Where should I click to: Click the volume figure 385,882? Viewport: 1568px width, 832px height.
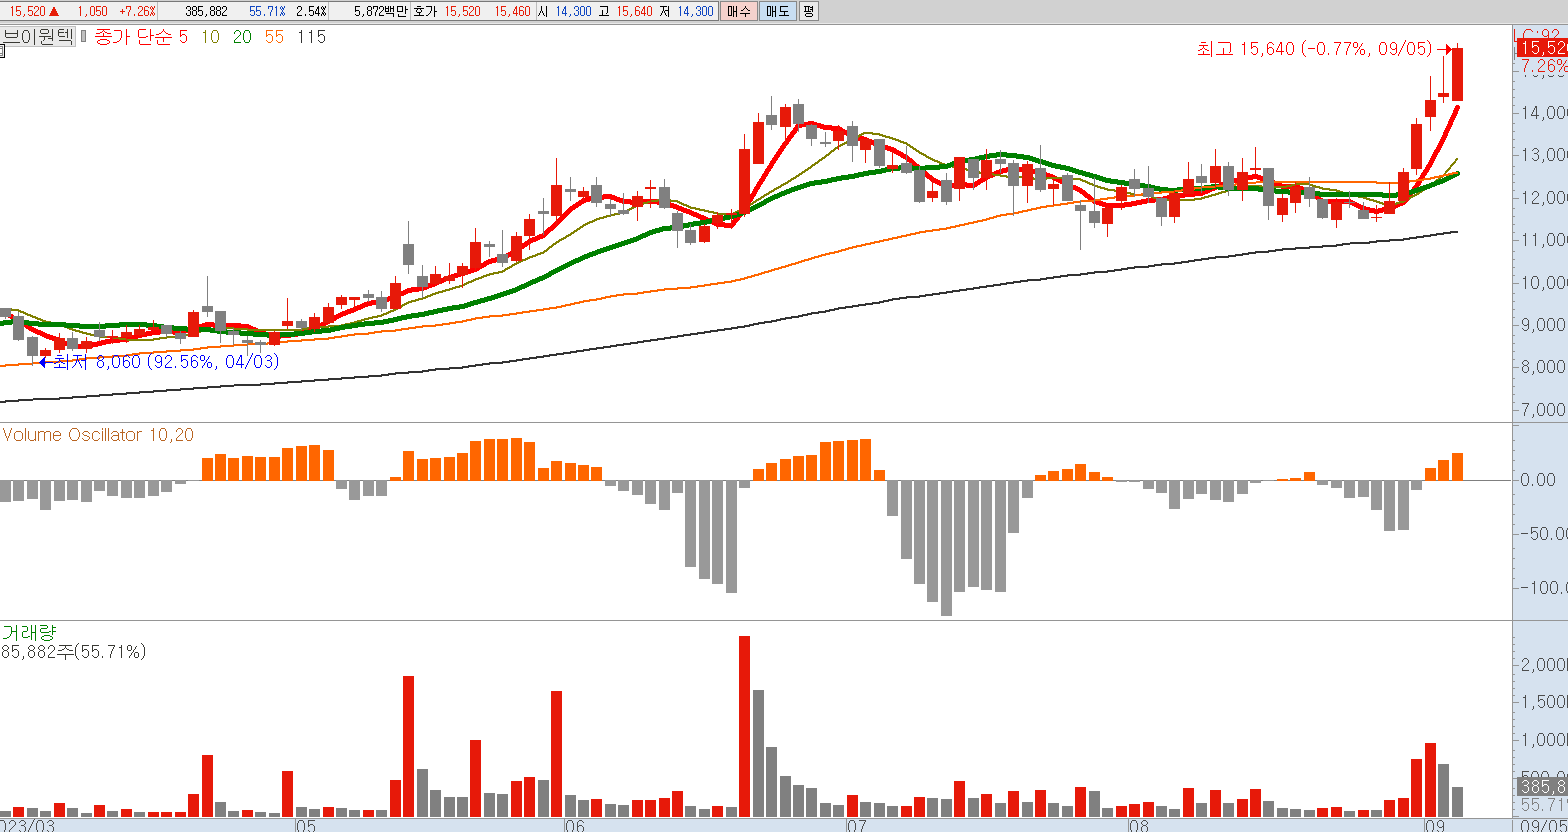[x=206, y=11]
